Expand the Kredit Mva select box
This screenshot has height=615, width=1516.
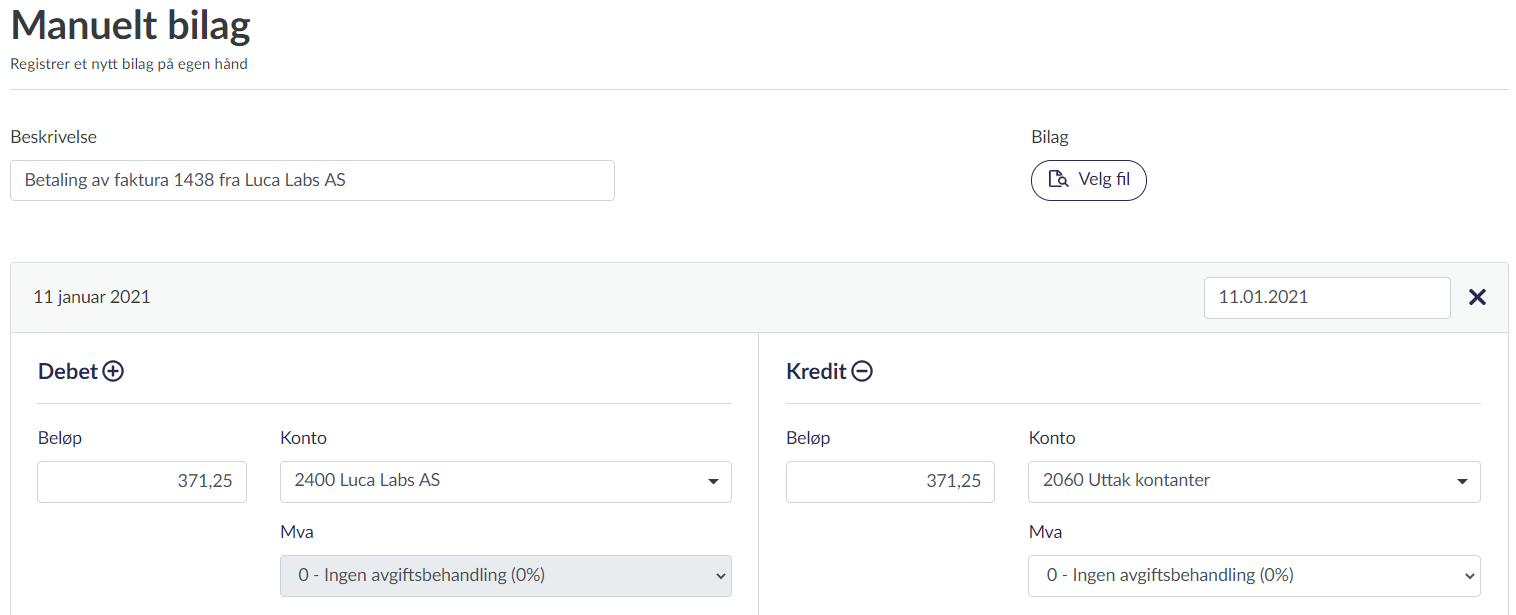(1253, 576)
